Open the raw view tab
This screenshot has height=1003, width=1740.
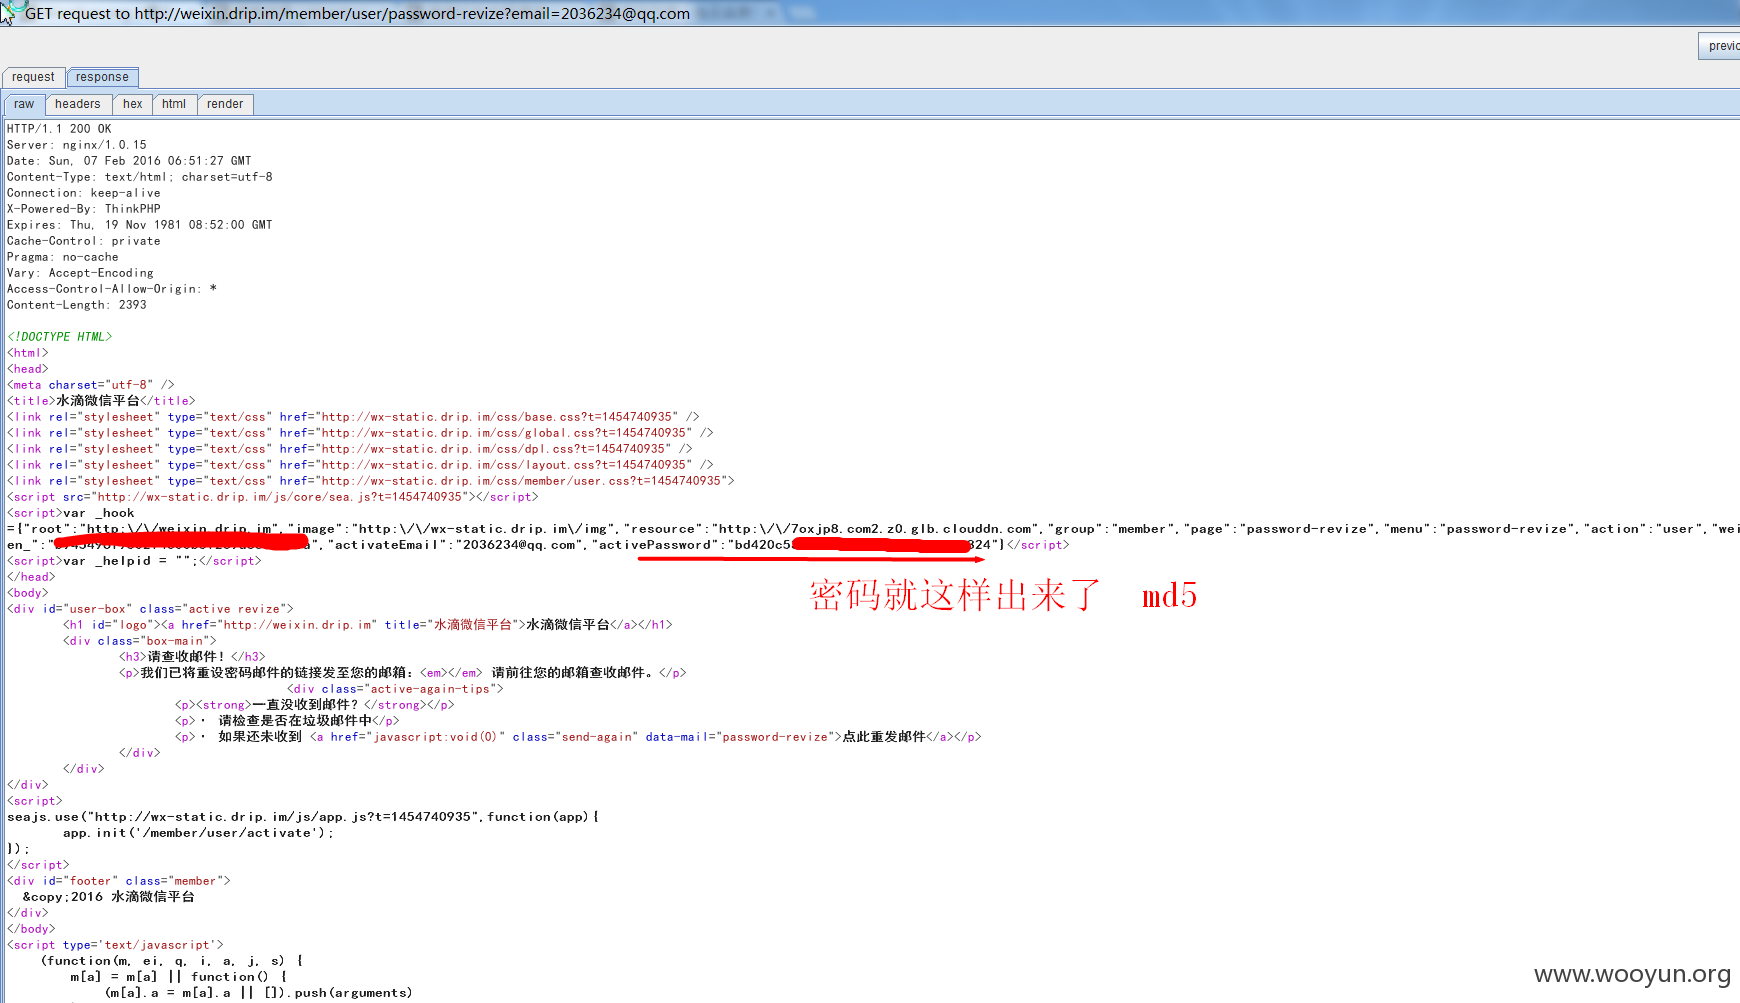24,104
